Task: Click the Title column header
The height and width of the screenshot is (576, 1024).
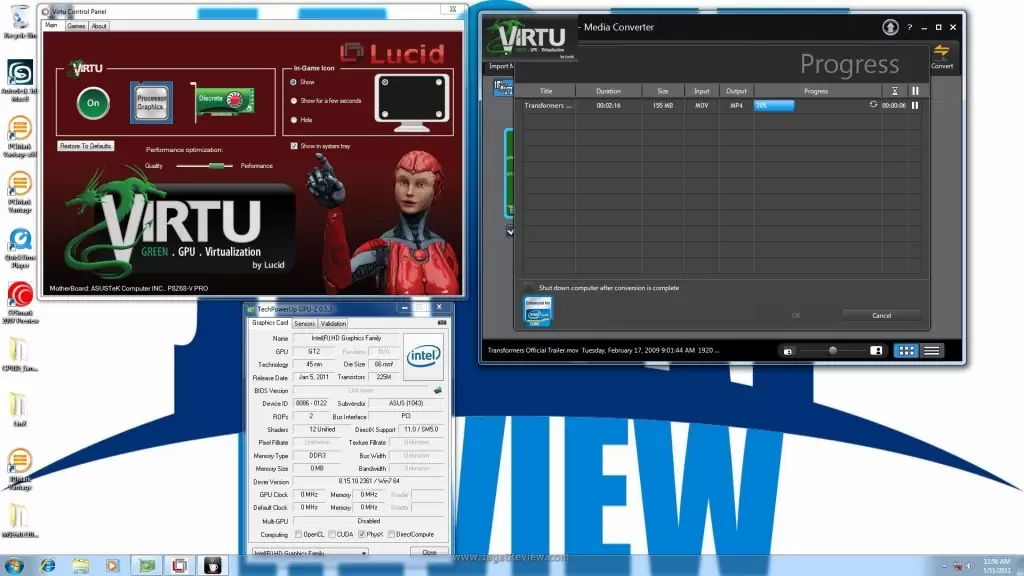Action: click(546, 91)
